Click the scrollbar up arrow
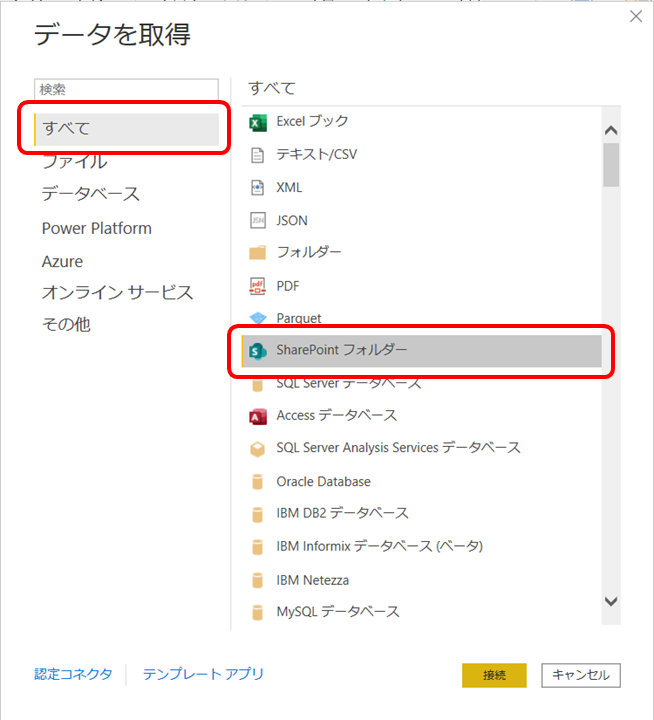 click(x=611, y=130)
